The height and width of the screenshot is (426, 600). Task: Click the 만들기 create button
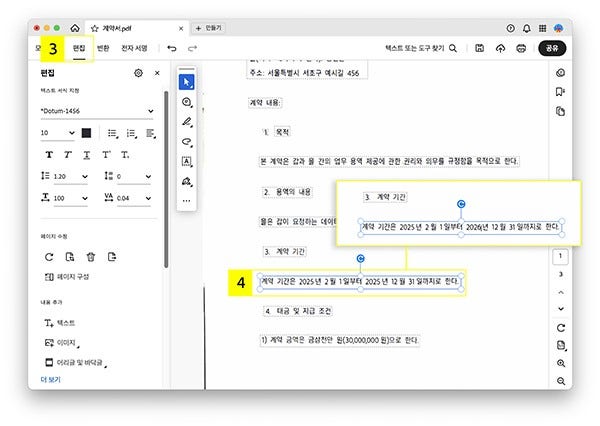209,28
